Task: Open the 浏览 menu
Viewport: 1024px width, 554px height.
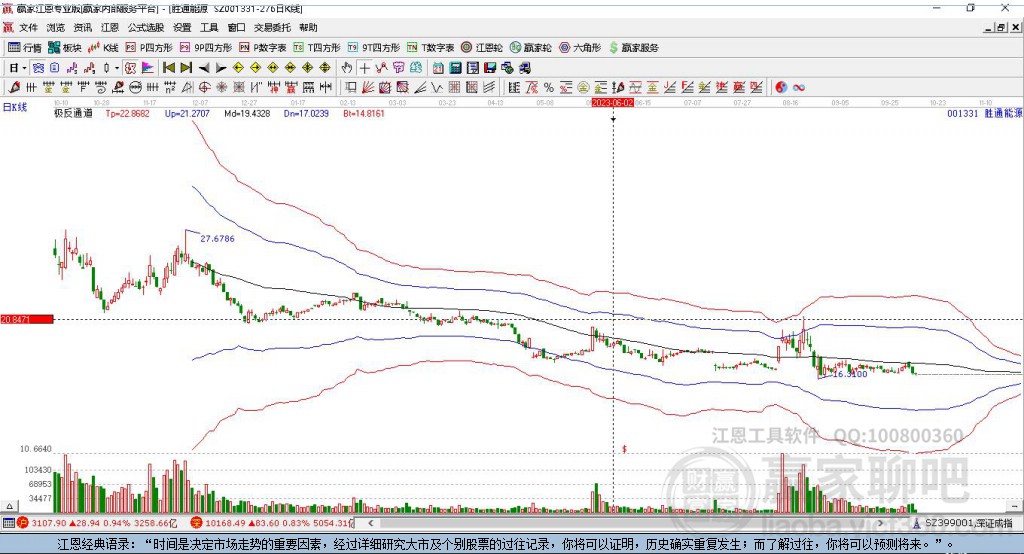Action: click(x=56, y=27)
